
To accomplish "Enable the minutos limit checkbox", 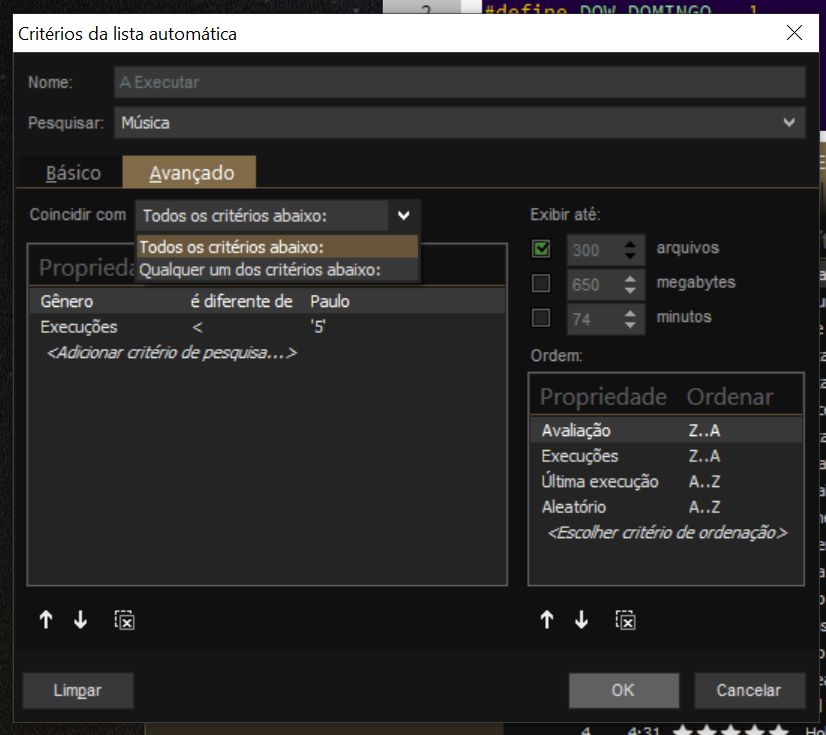I will (541, 318).
